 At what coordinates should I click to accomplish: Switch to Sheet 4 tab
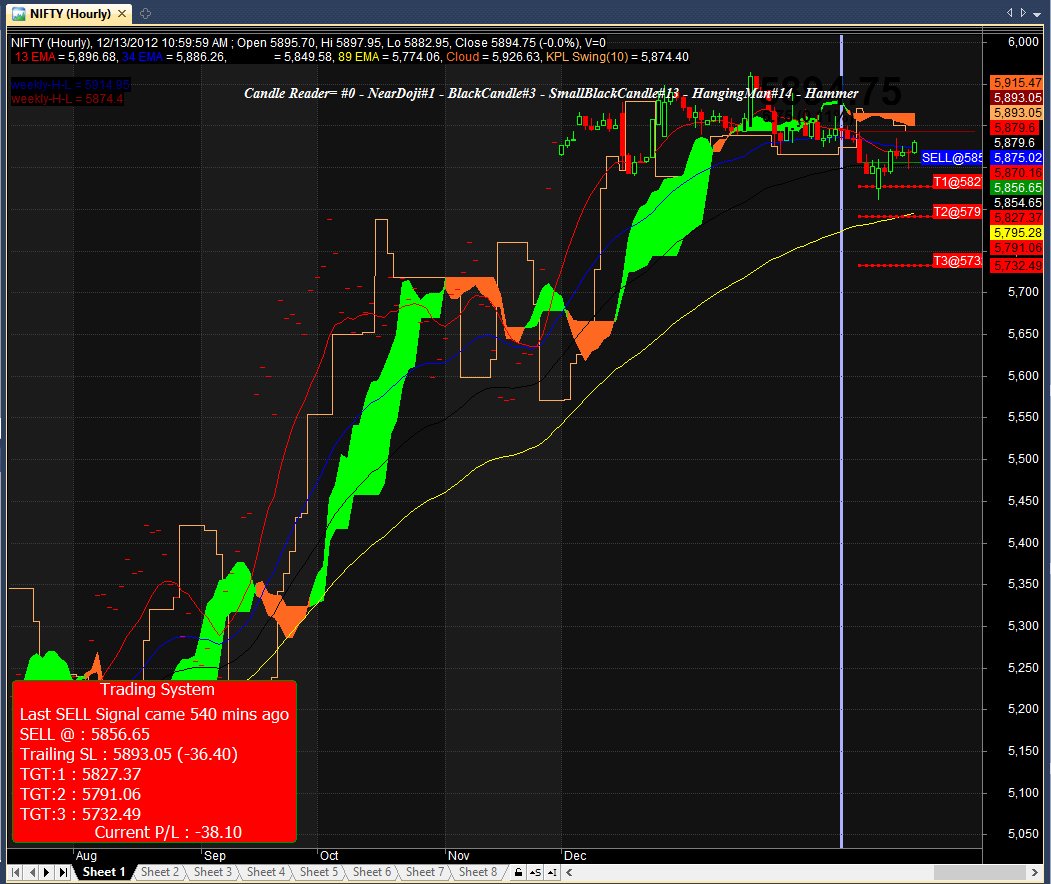tap(265, 872)
